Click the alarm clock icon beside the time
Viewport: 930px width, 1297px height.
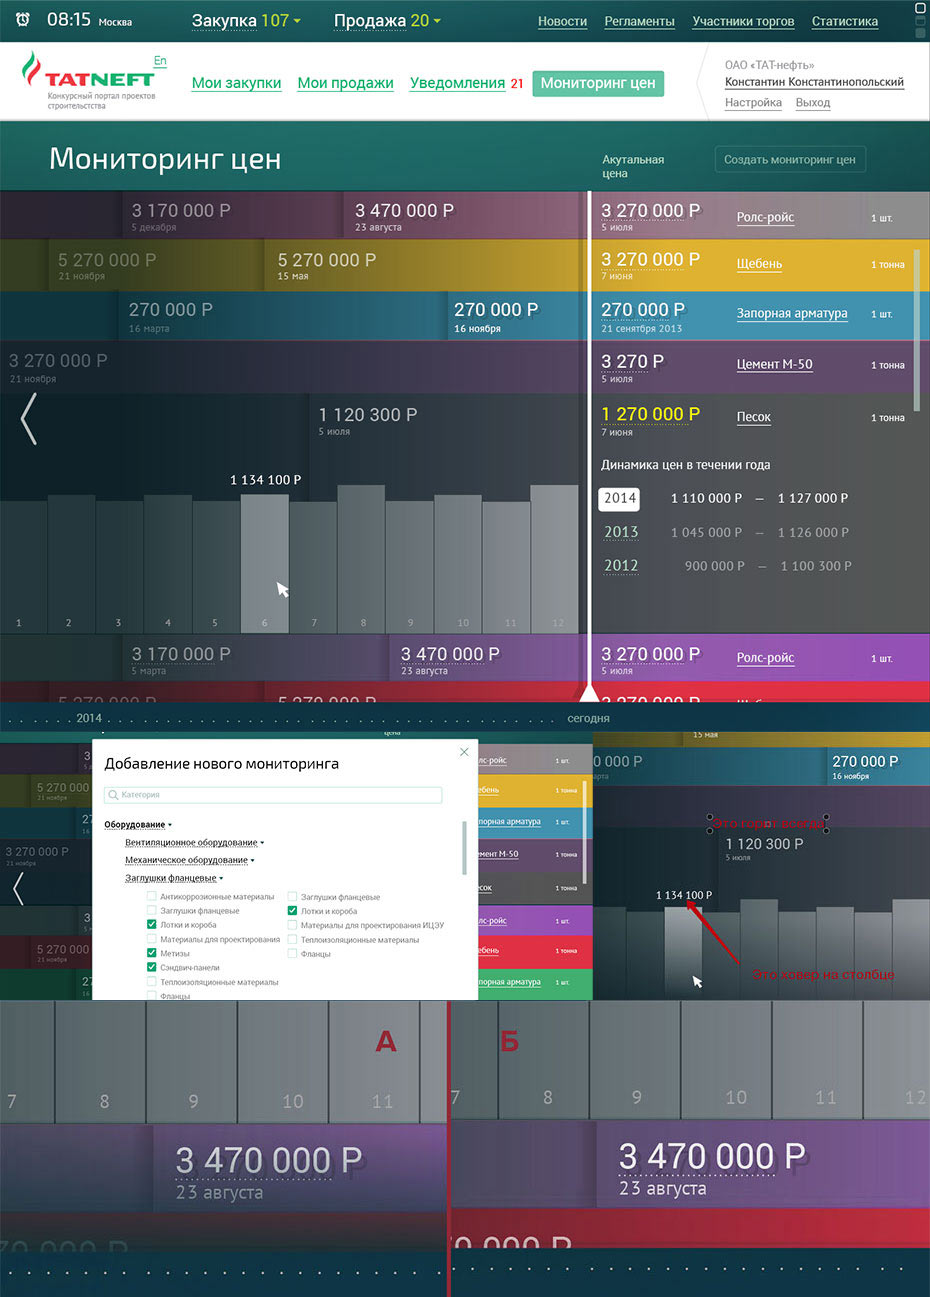(x=22, y=20)
